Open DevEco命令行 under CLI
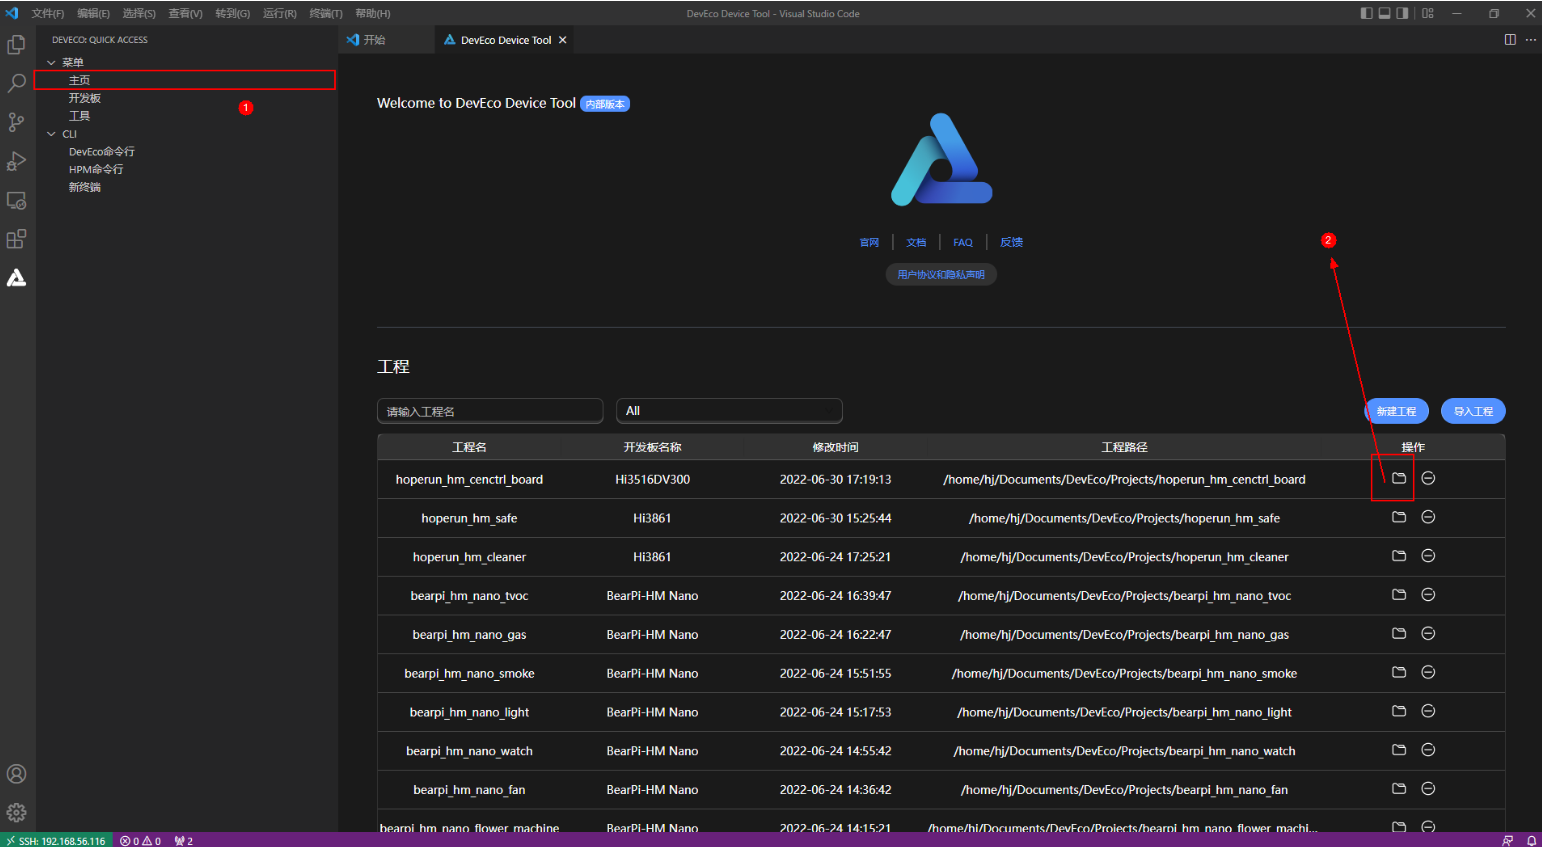The width and height of the screenshot is (1542, 847). 185,152
